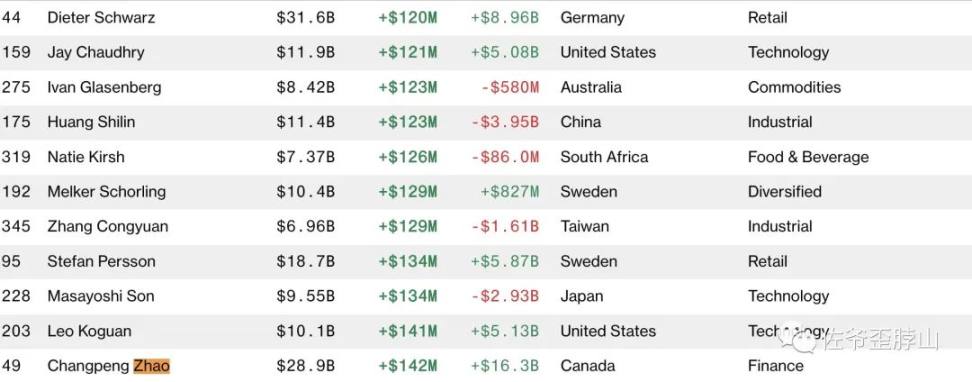Select the rank 345 cell
972x382 pixels.
[x=15, y=227]
